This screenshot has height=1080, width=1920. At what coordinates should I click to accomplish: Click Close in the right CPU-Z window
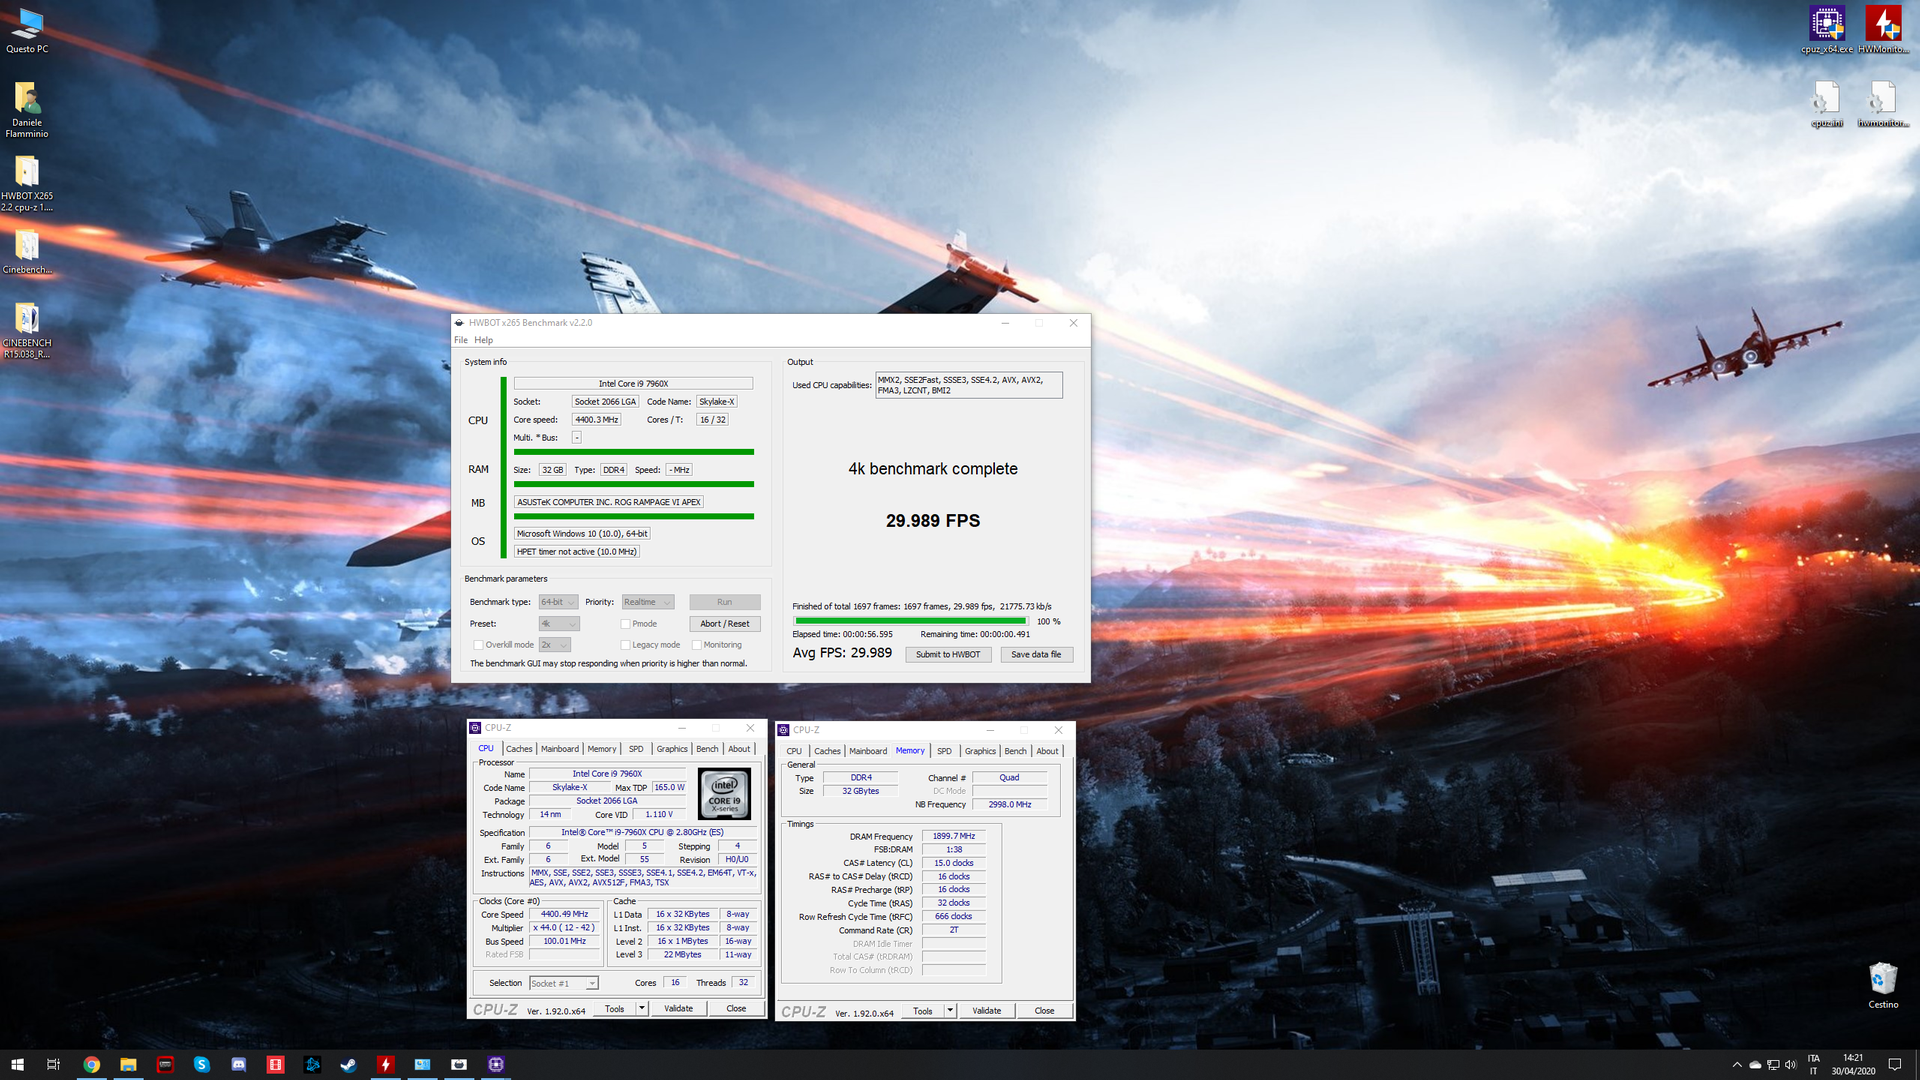click(x=1044, y=1010)
